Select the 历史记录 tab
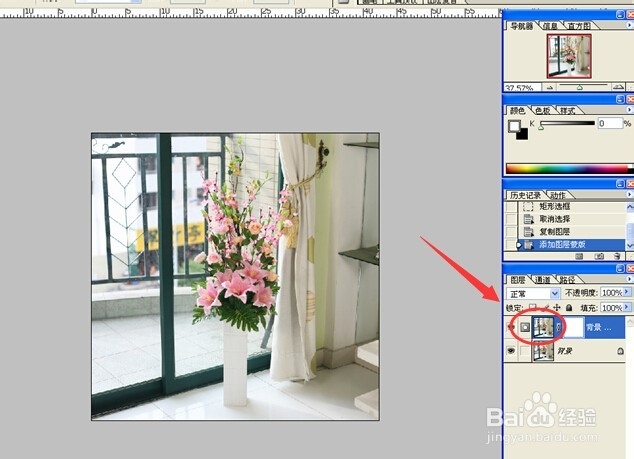The height and width of the screenshot is (459, 634). click(525, 195)
